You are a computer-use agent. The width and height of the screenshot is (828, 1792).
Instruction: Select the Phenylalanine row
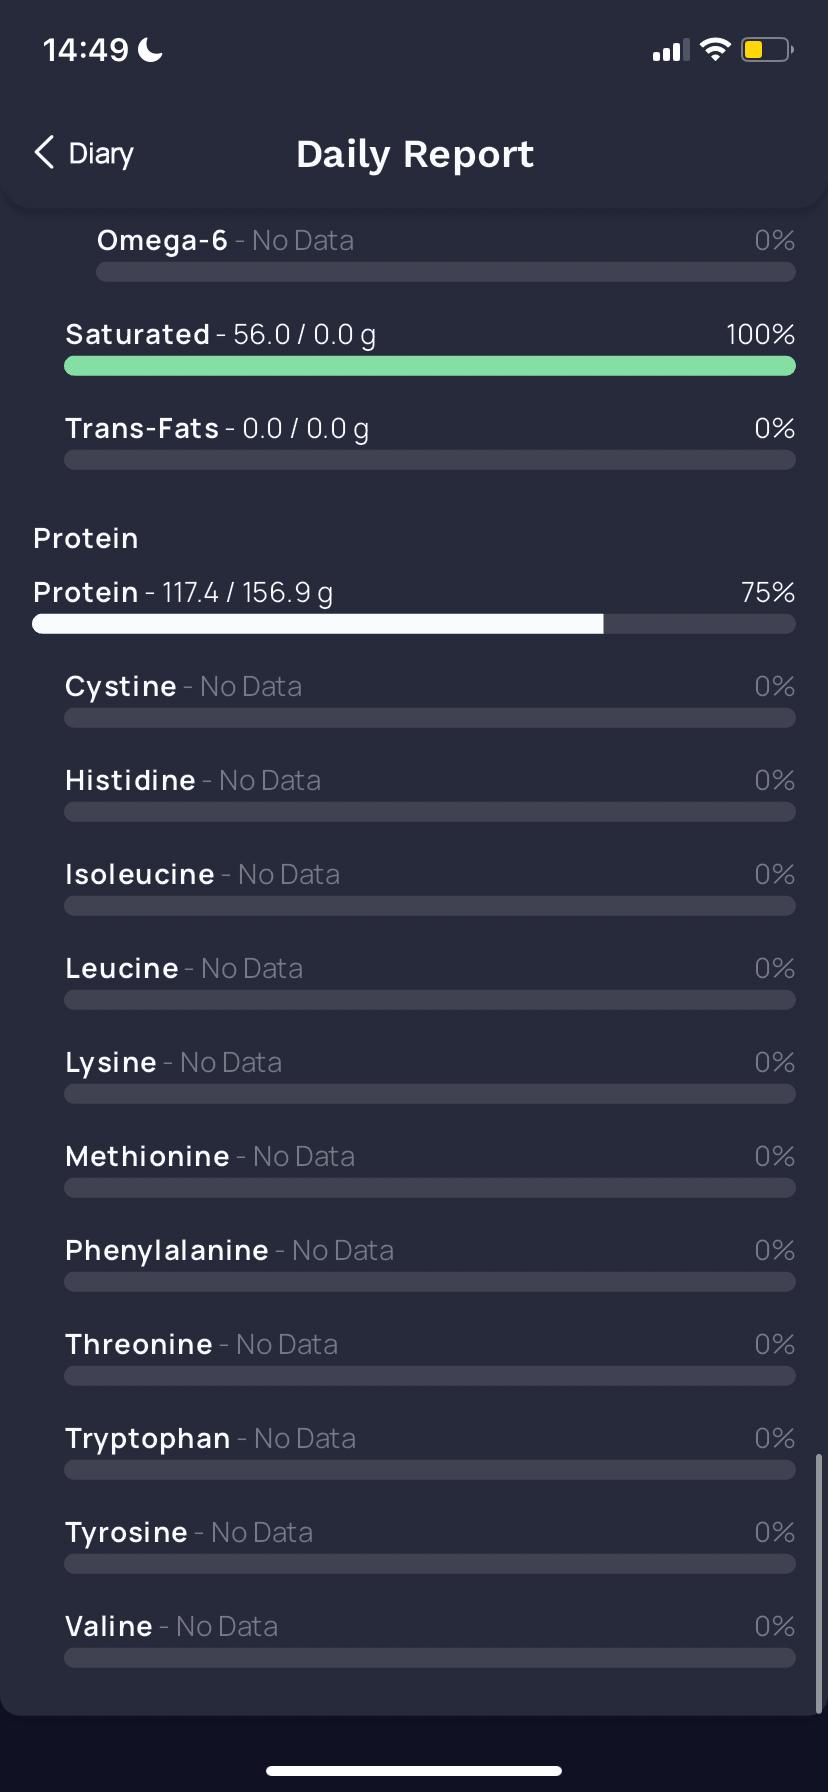pyautogui.click(x=430, y=1264)
